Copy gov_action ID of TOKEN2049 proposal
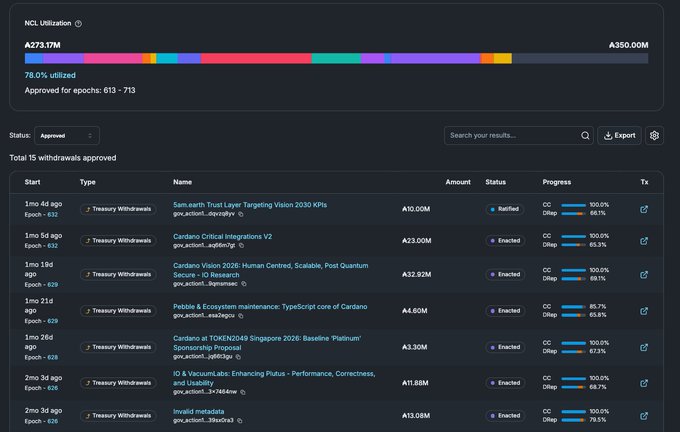The image size is (680, 432). pyautogui.click(x=238, y=357)
